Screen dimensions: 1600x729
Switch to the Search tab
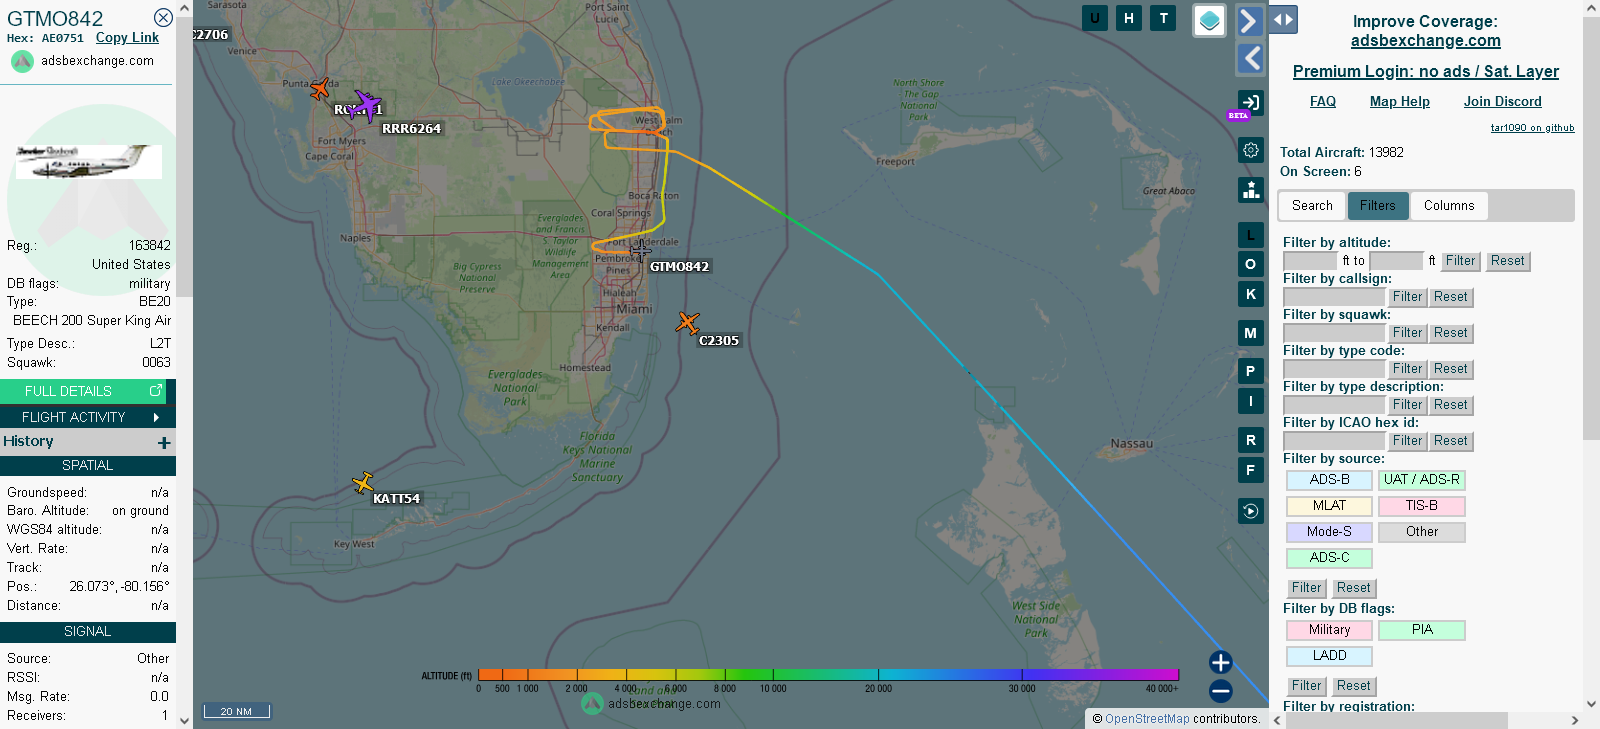pyautogui.click(x=1312, y=205)
